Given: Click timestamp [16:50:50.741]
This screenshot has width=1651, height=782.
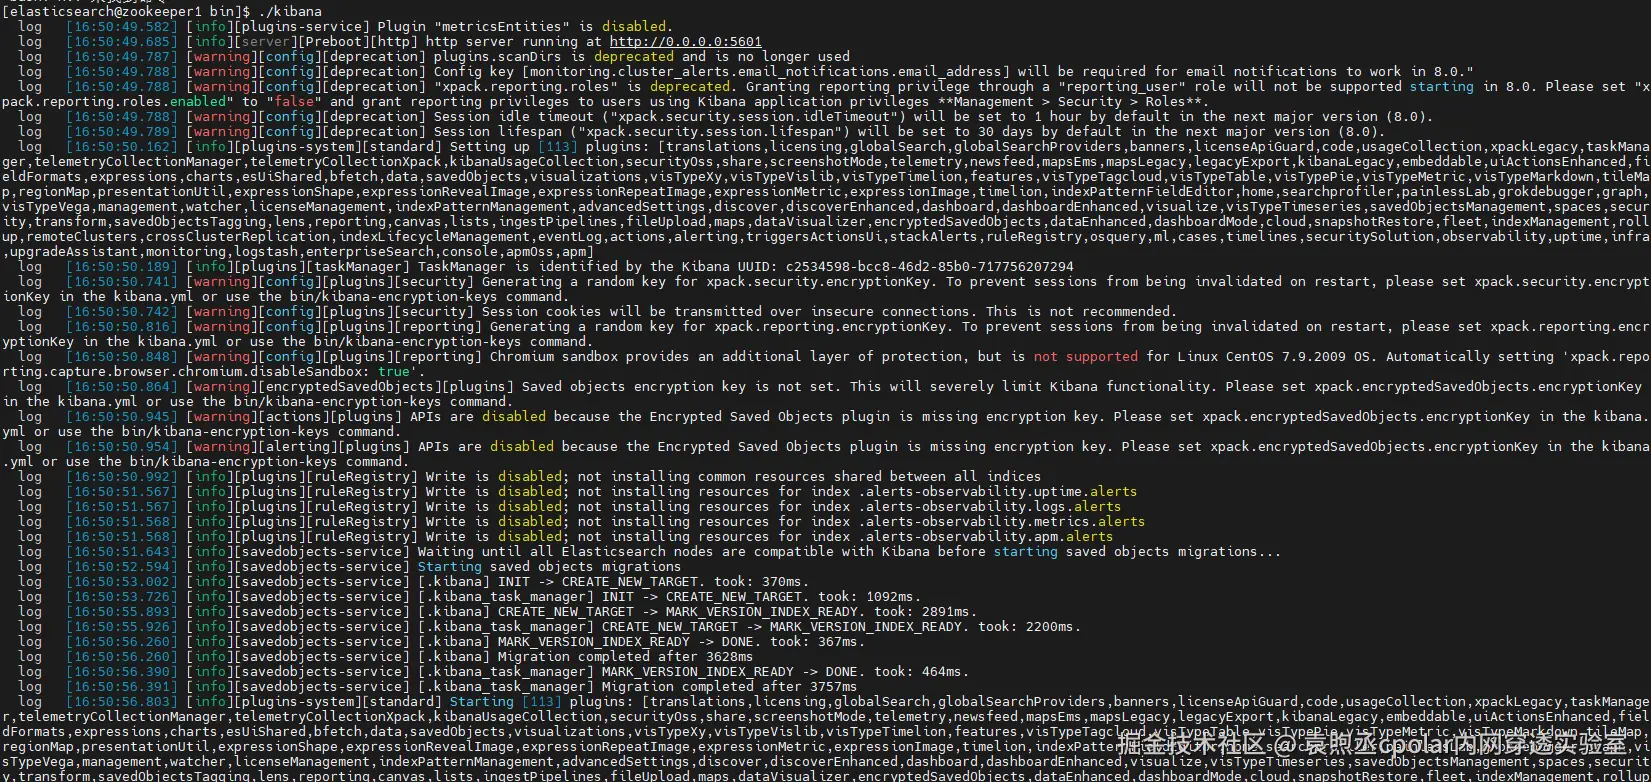Looking at the screenshot, I should pyautogui.click(x=122, y=281).
